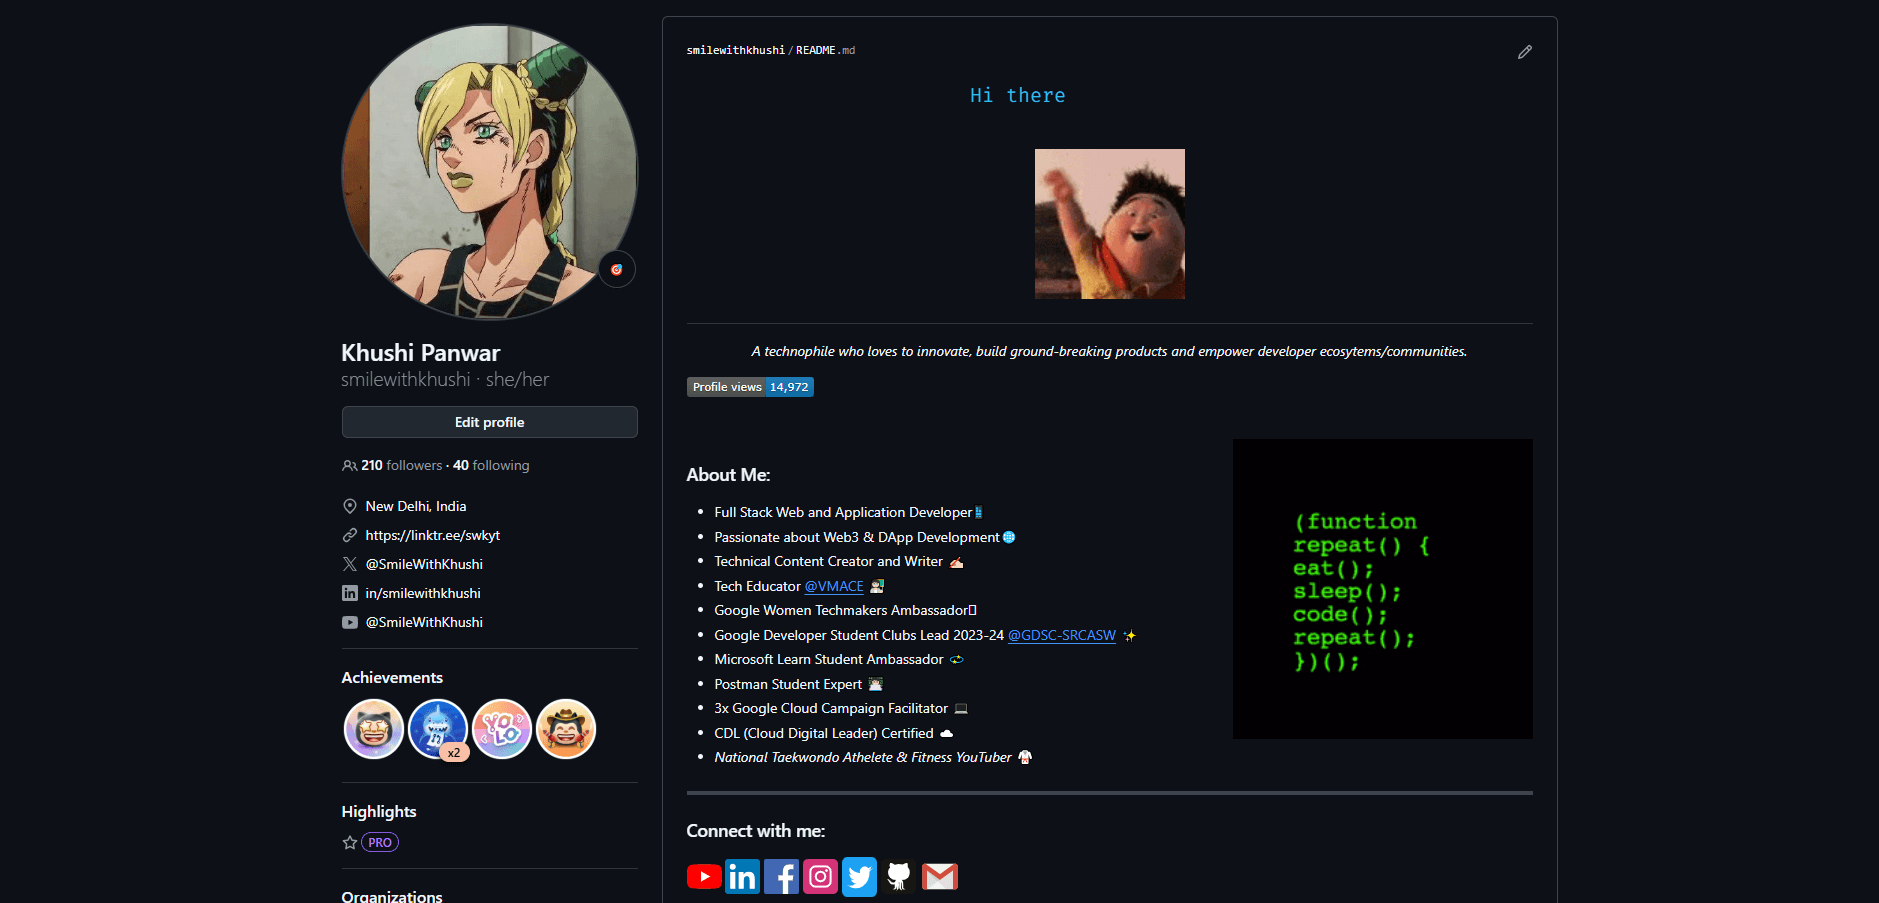Click the PRO highlights badge
Image resolution: width=1879 pixels, height=903 pixels.
380,843
